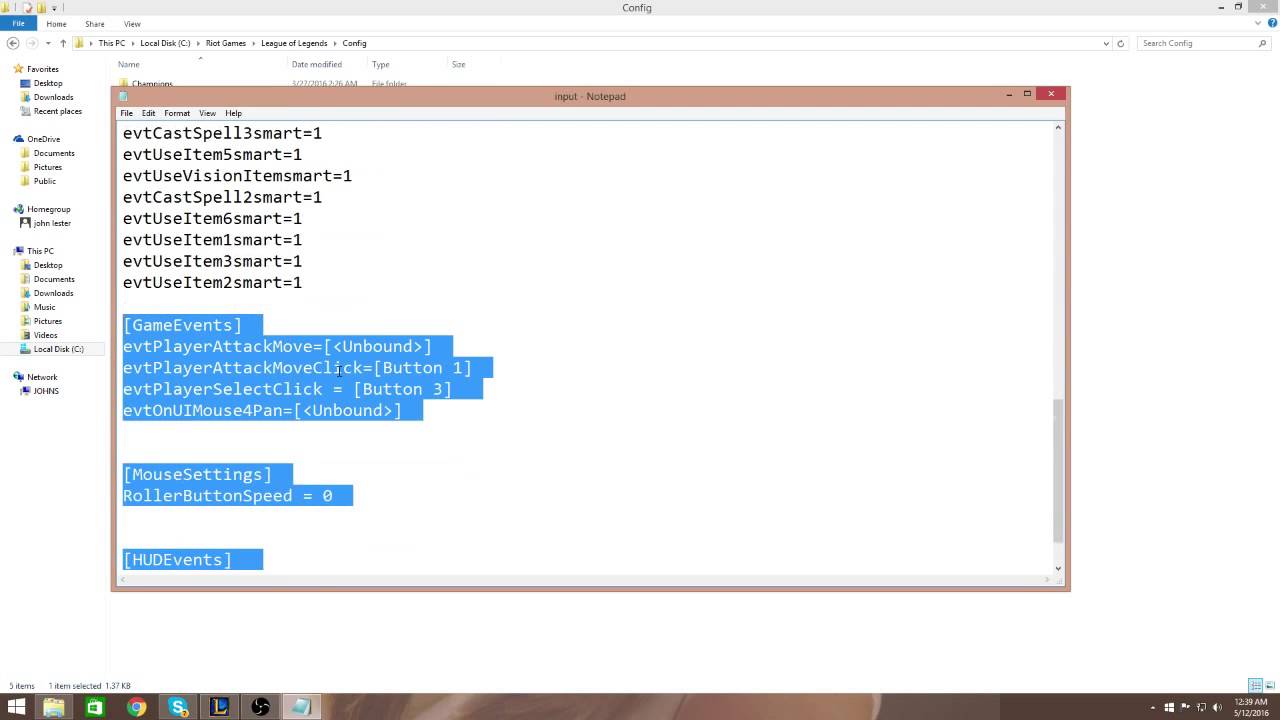Click the Windows Start button
Viewport: 1280px width, 720px height.
click(x=16, y=707)
